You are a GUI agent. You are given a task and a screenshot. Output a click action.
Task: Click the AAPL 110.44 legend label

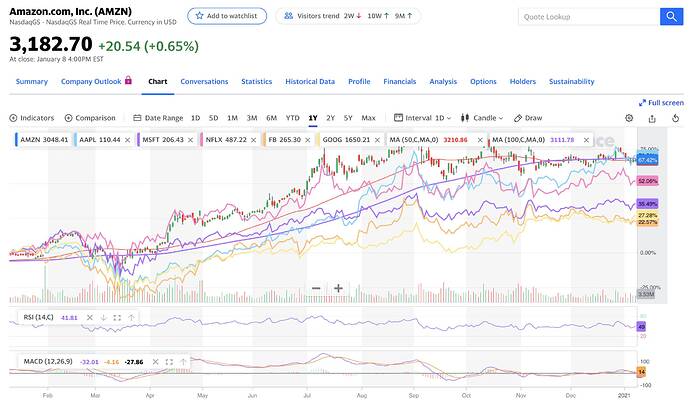click(100, 140)
